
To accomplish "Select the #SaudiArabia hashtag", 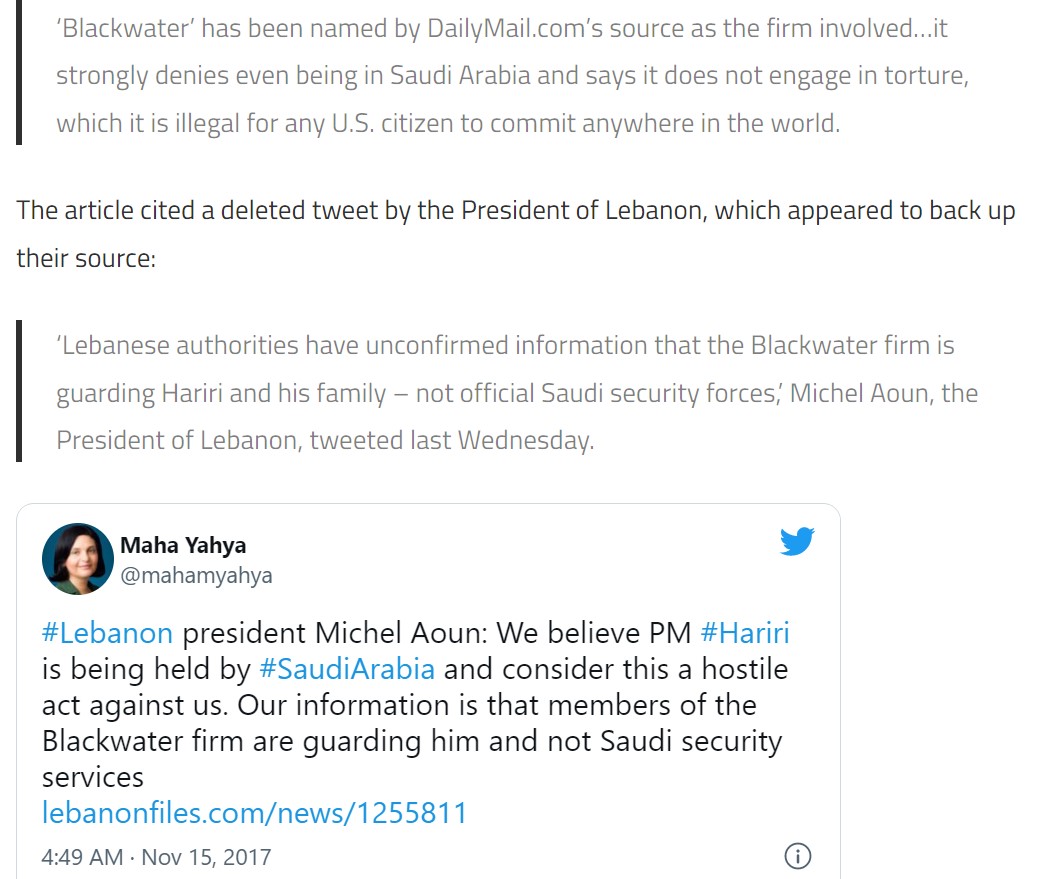I will coord(346,669).
